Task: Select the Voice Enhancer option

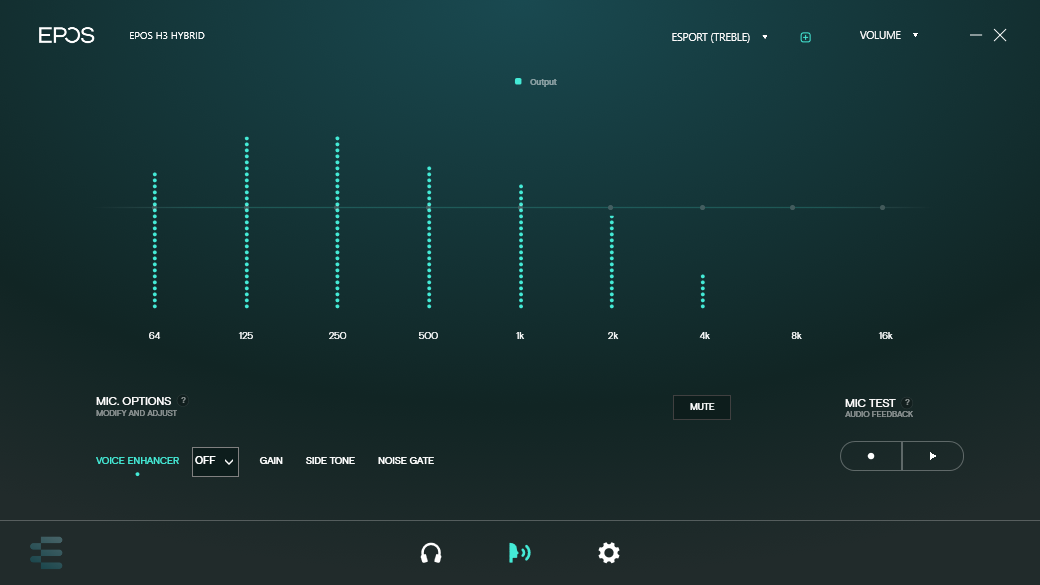Action: 137,460
